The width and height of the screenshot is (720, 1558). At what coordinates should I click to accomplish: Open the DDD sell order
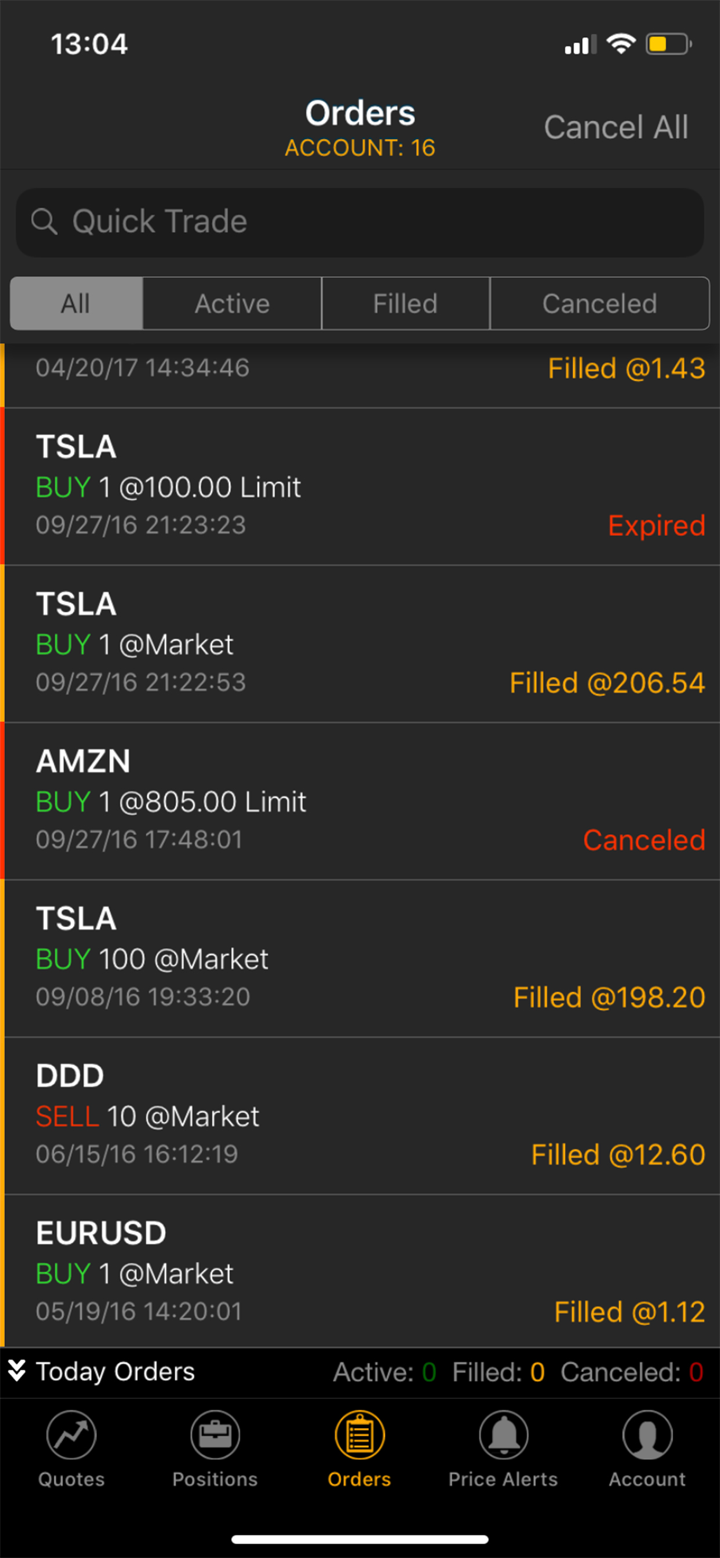pos(360,1115)
